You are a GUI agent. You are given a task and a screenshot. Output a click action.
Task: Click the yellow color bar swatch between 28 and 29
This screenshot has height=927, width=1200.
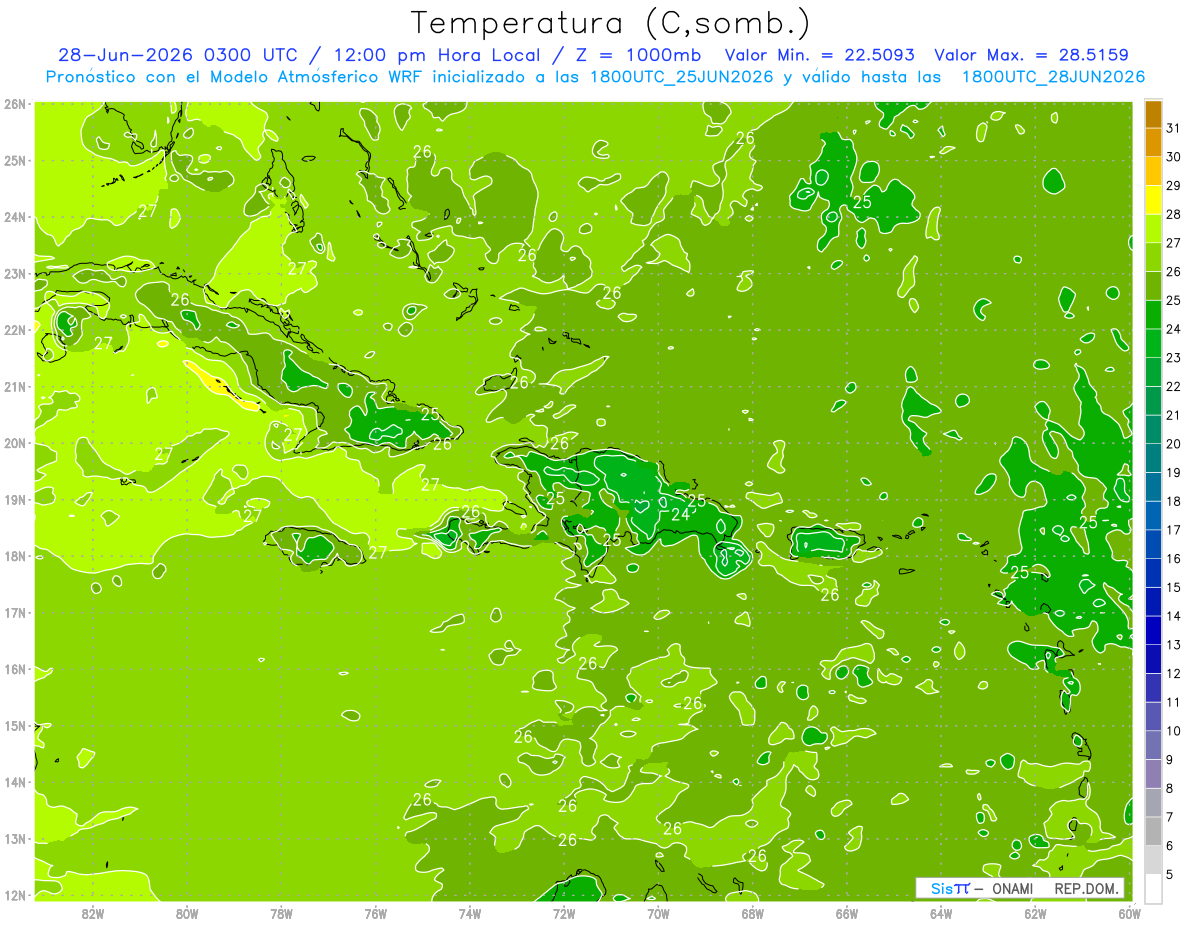[x=1153, y=200]
